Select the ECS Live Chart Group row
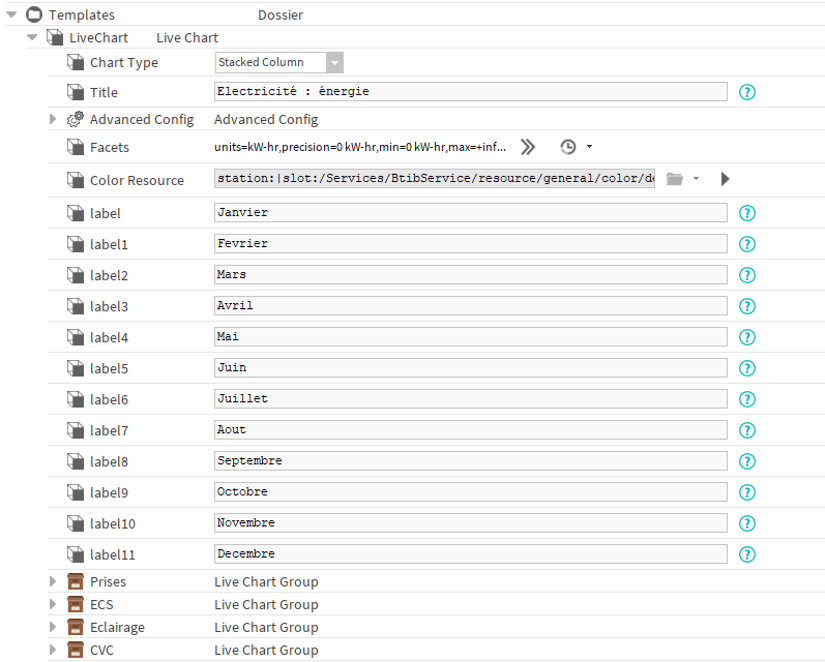Image resolution: width=825 pixels, height=662 pixels. [x=436, y=604]
